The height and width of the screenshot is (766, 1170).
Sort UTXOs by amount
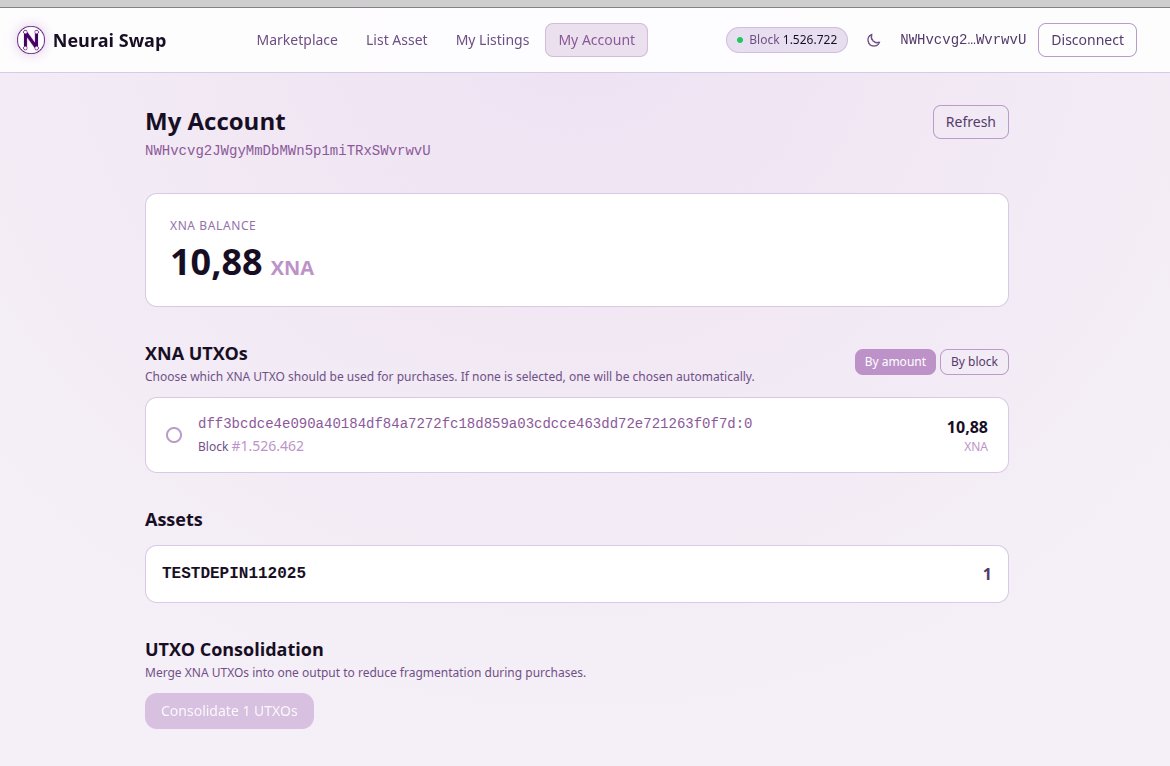pos(895,362)
